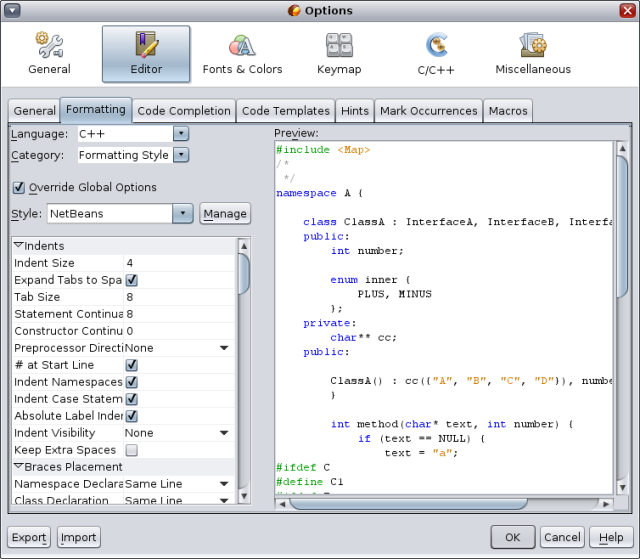Screen dimensions: 640x559
Task: Click '#include <Map>' line in preview
Action: point(323,150)
